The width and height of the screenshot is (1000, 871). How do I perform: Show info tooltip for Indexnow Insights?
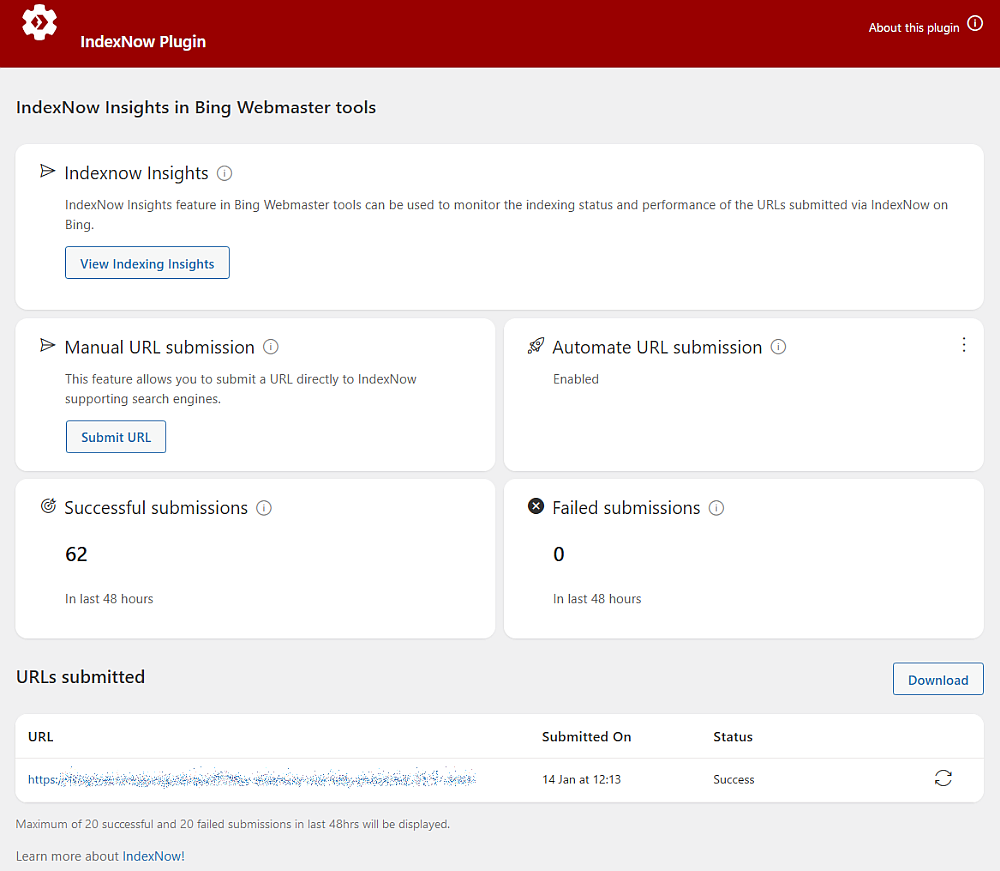pyautogui.click(x=224, y=173)
